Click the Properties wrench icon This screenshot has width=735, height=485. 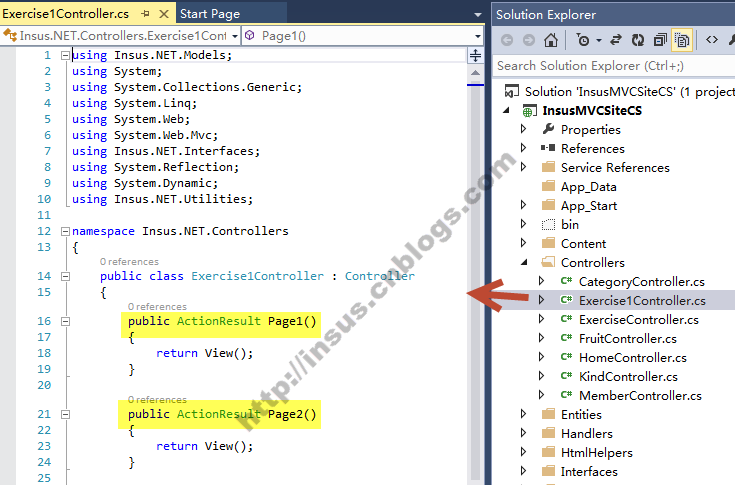click(x=548, y=129)
